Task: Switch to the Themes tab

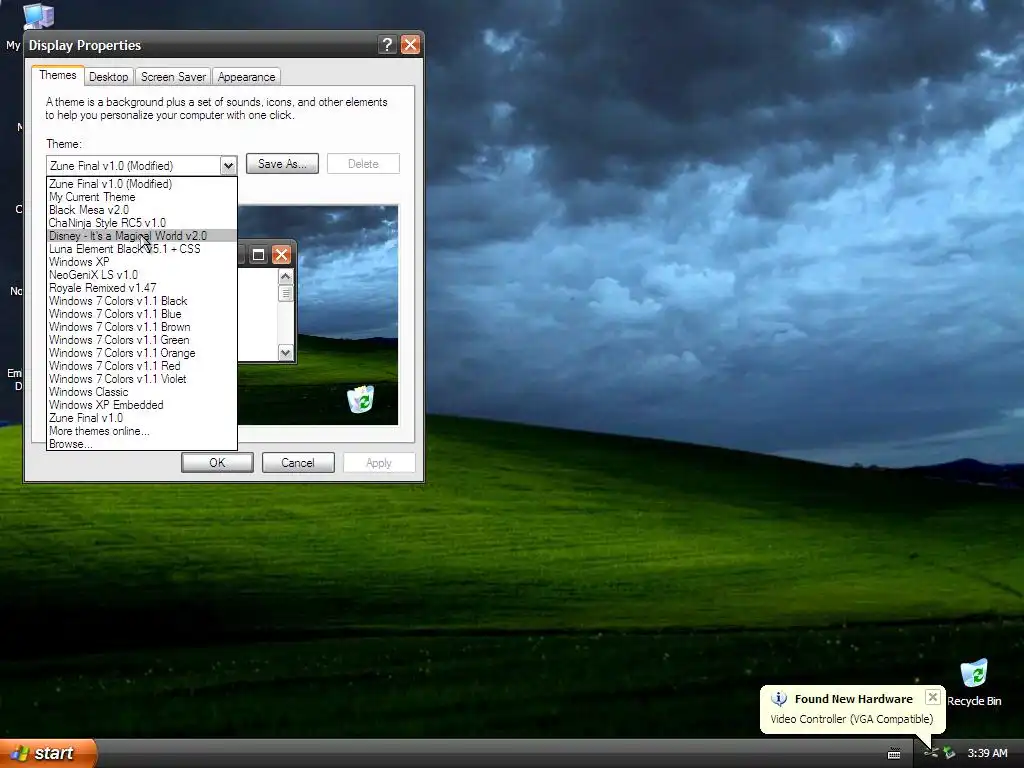Action: pyautogui.click(x=57, y=75)
